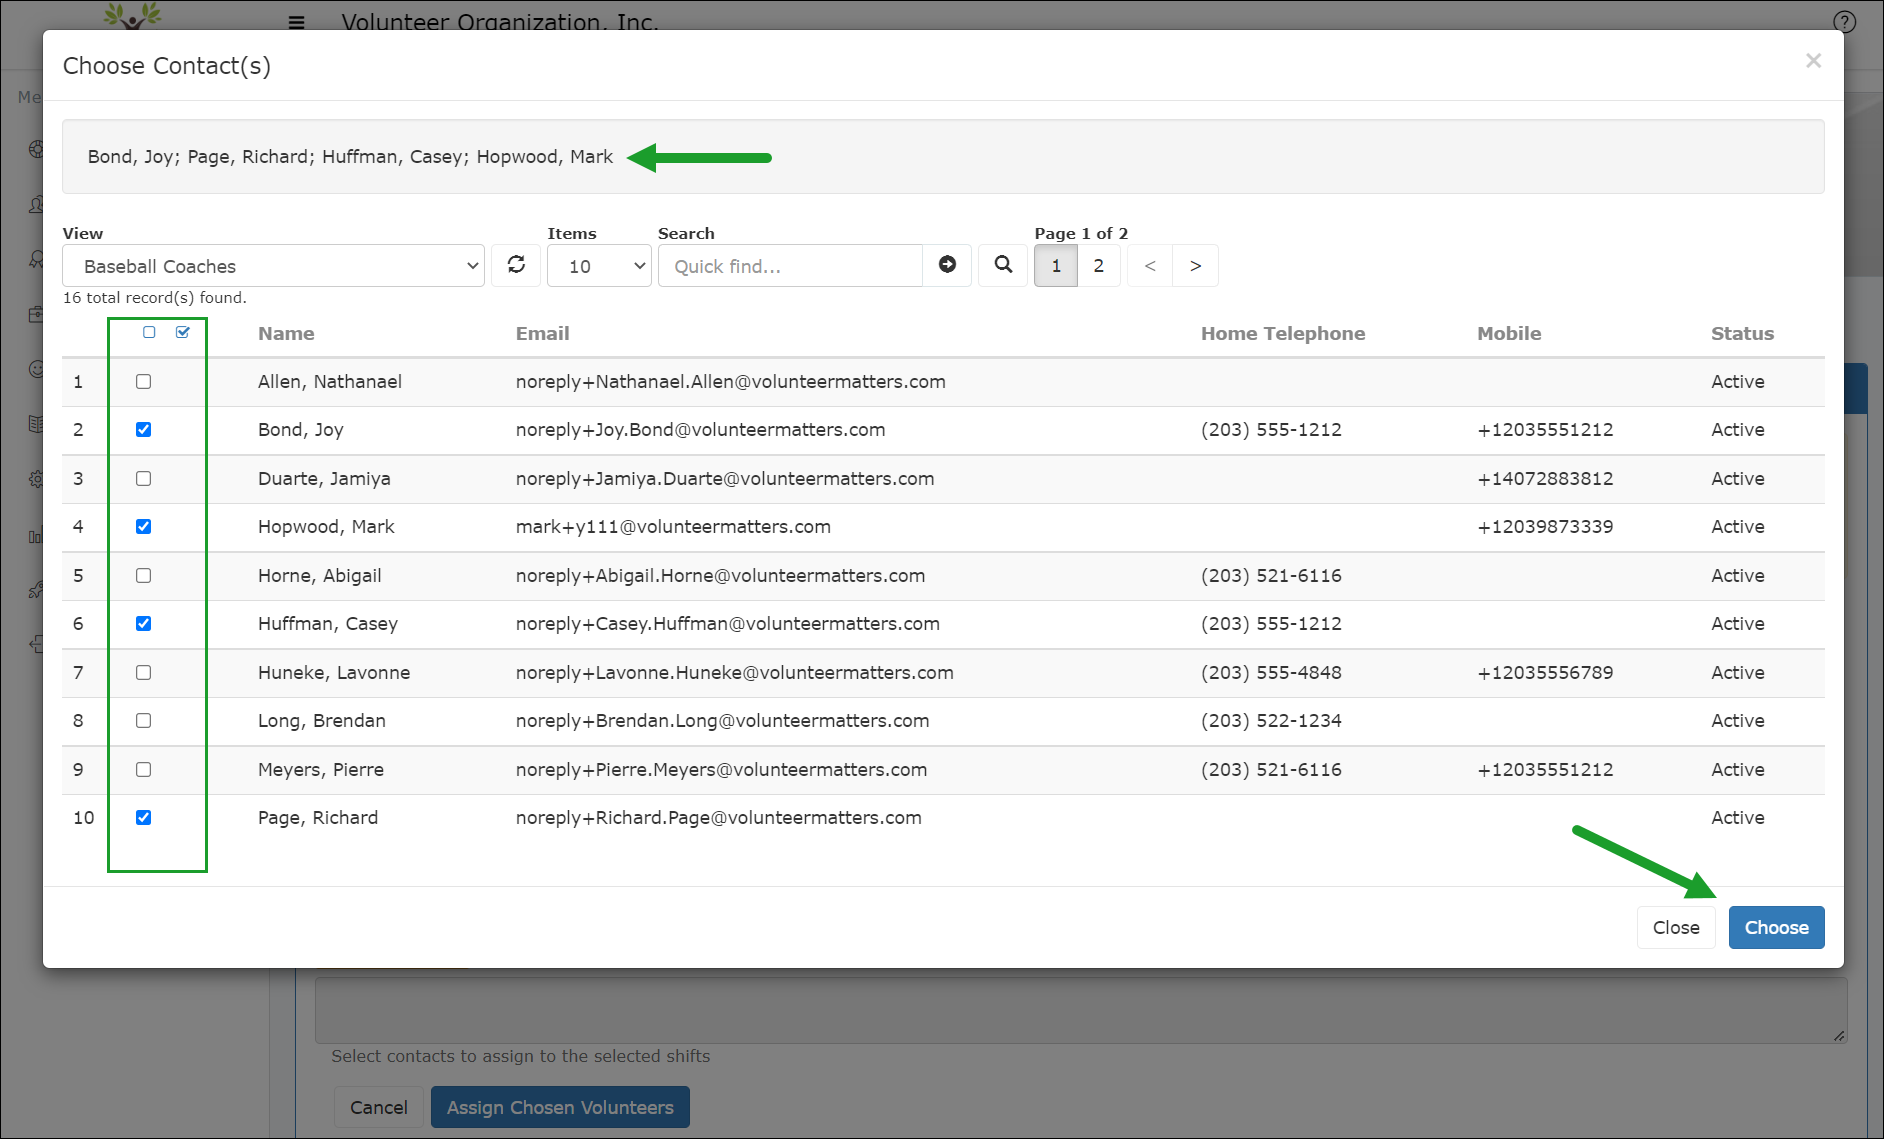Sort by Home Telephone column header

(1283, 334)
